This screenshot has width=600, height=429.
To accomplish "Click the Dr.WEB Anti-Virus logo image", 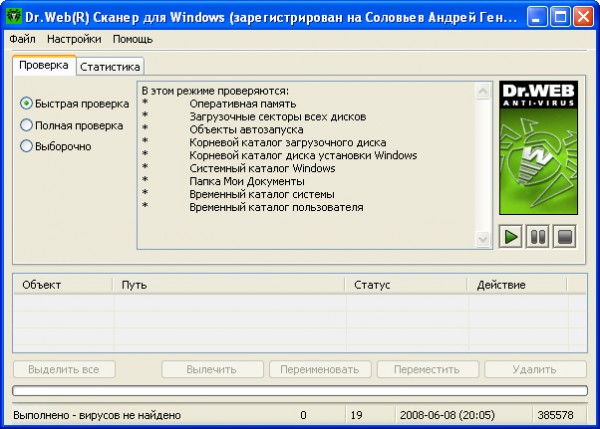I will pos(538,148).
